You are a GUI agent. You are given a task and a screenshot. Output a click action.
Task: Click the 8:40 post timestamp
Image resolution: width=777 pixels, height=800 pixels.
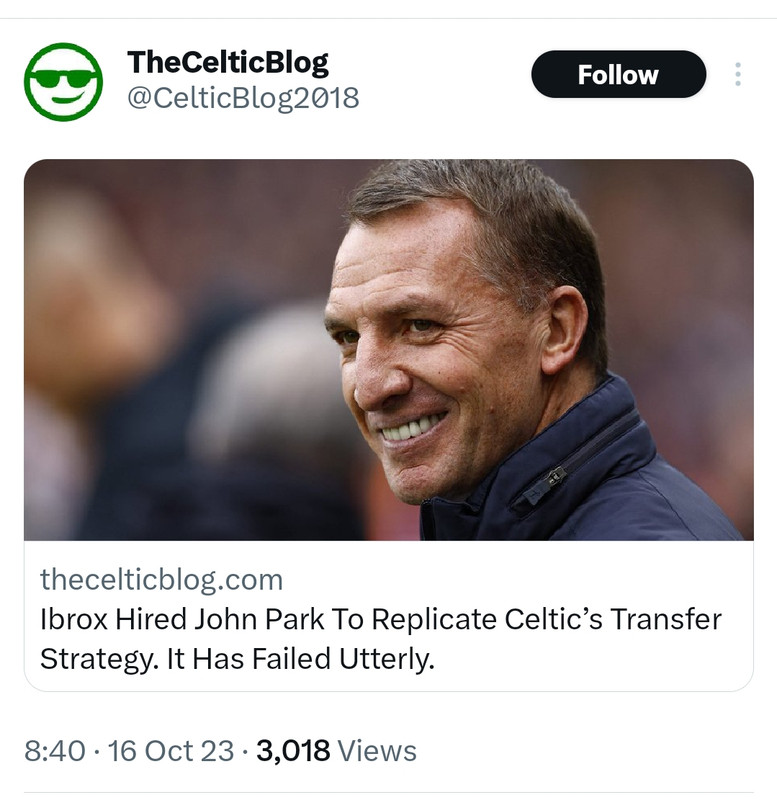[53, 751]
